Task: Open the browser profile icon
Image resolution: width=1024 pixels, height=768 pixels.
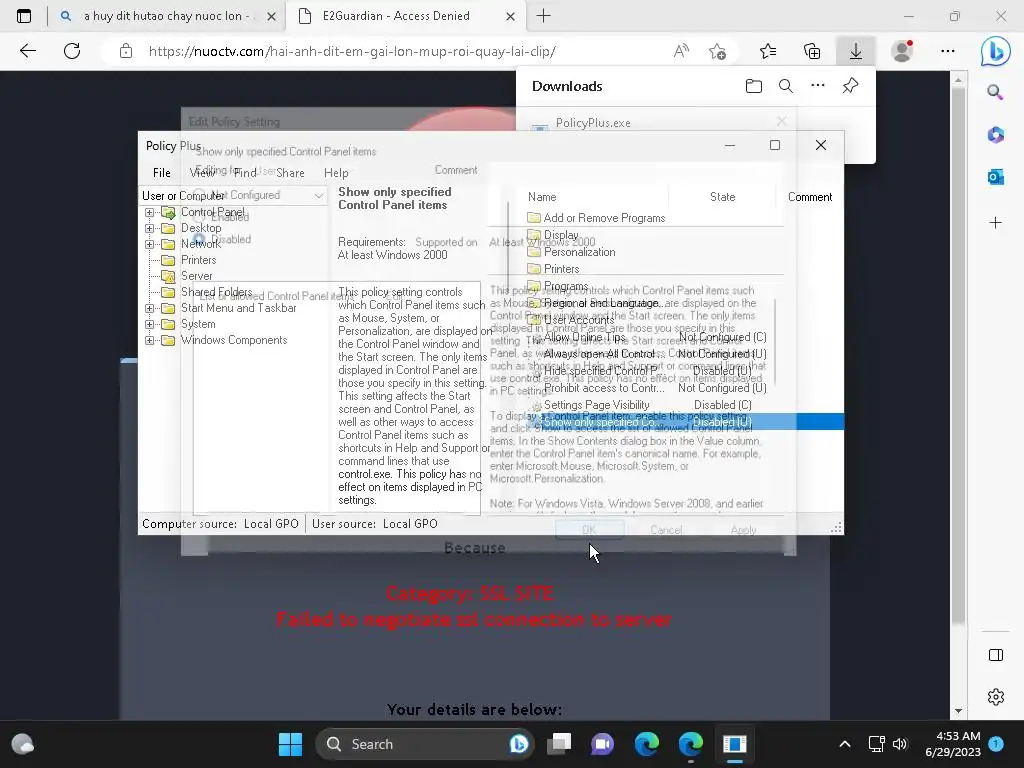Action: pyautogui.click(x=902, y=51)
